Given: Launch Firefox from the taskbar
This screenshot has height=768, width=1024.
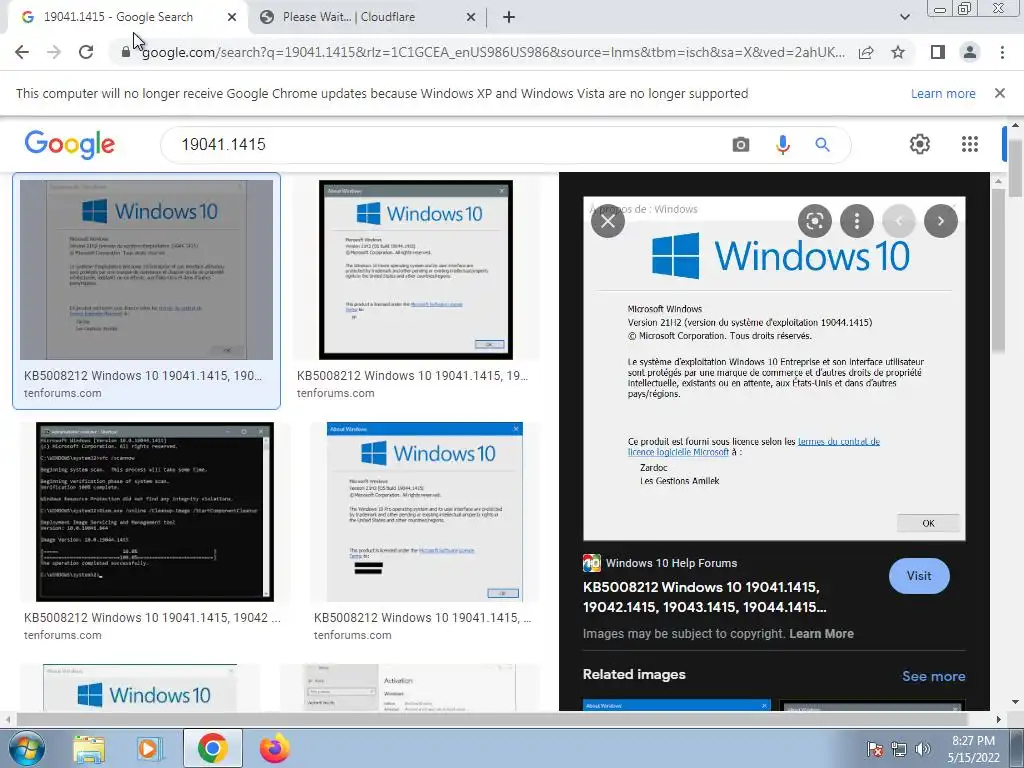Looking at the screenshot, I should click(275, 748).
